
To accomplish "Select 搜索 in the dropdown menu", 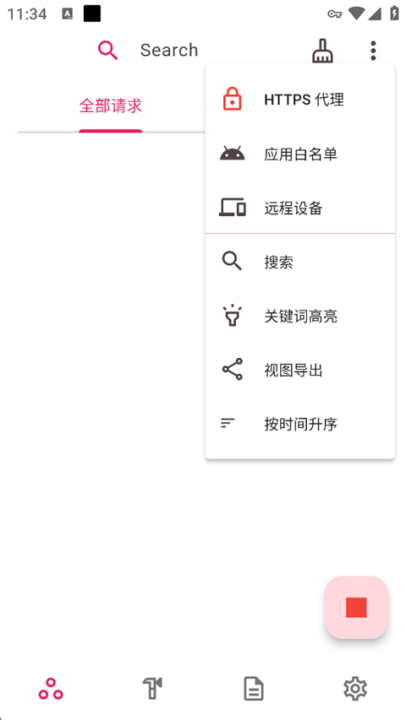I will [x=300, y=262].
